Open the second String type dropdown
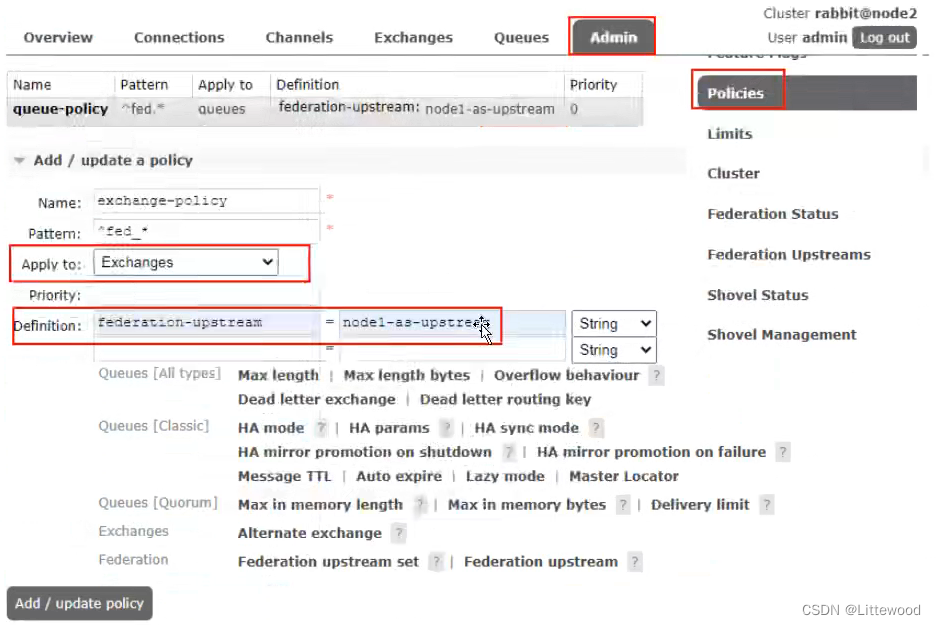This screenshot has height=625, width=936. 614,350
